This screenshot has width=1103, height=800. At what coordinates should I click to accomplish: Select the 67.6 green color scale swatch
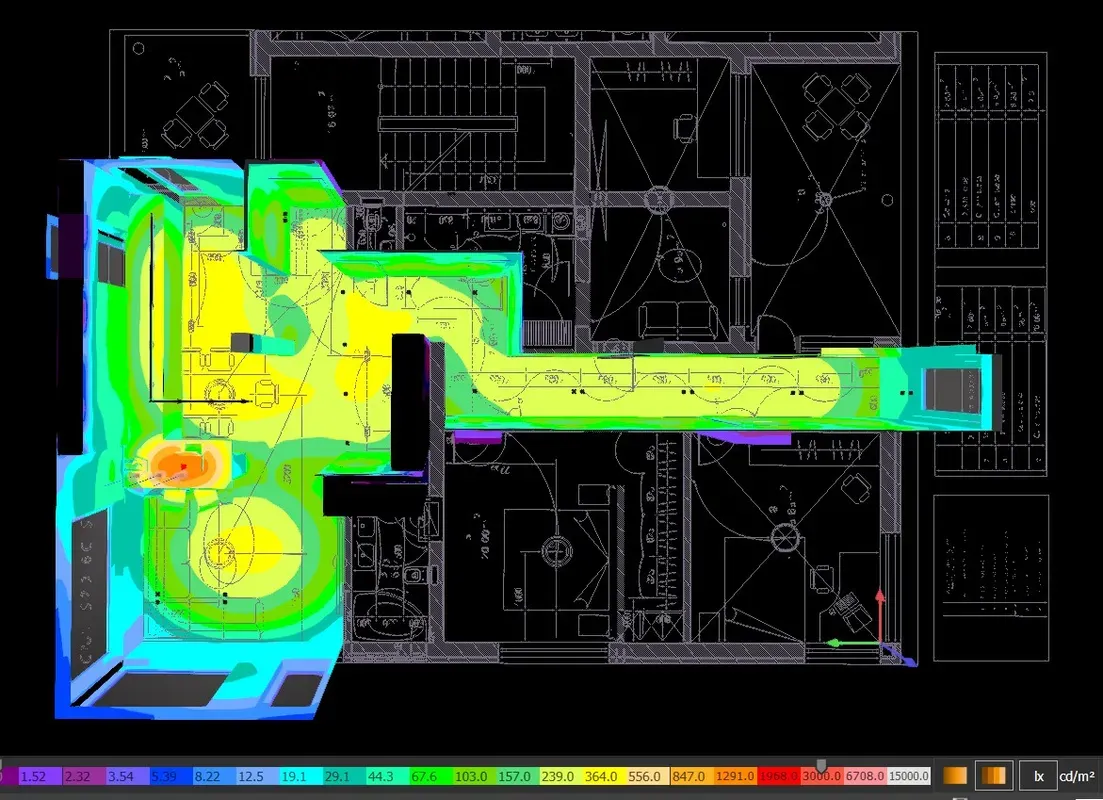pyautogui.click(x=432, y=776)
